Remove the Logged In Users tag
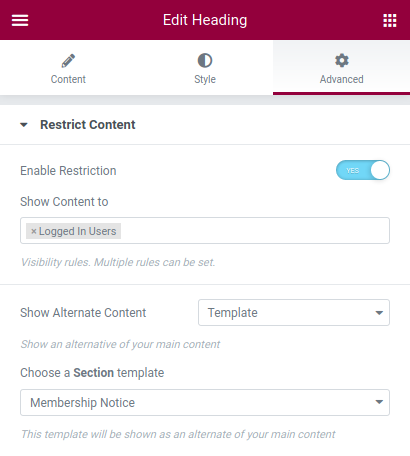Image resolution: width=410 pixels, height=456 pixels. point(33,231)
